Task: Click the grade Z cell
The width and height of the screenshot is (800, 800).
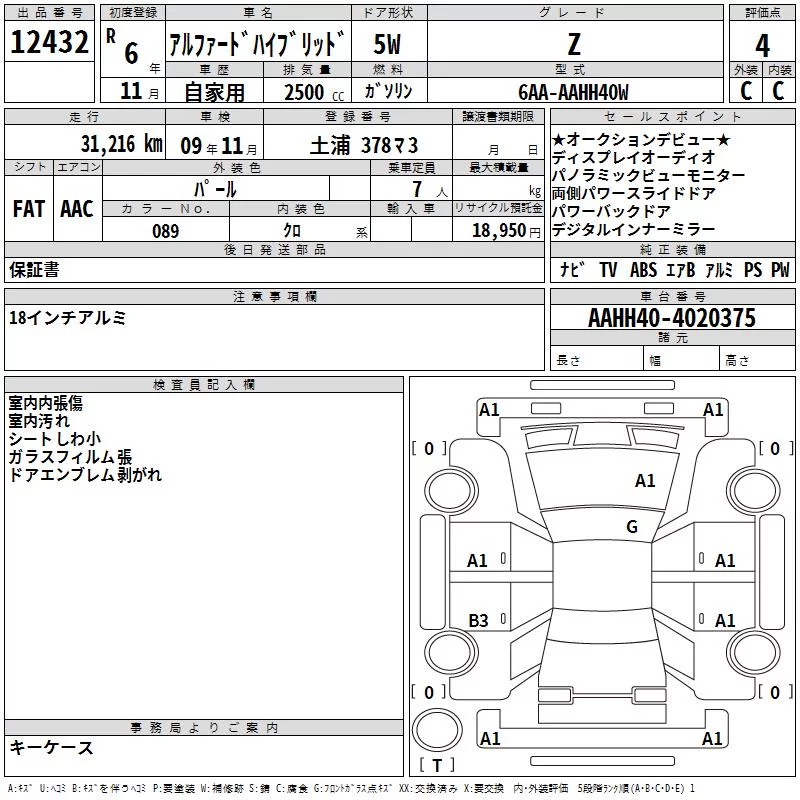Action: [575, 44]
